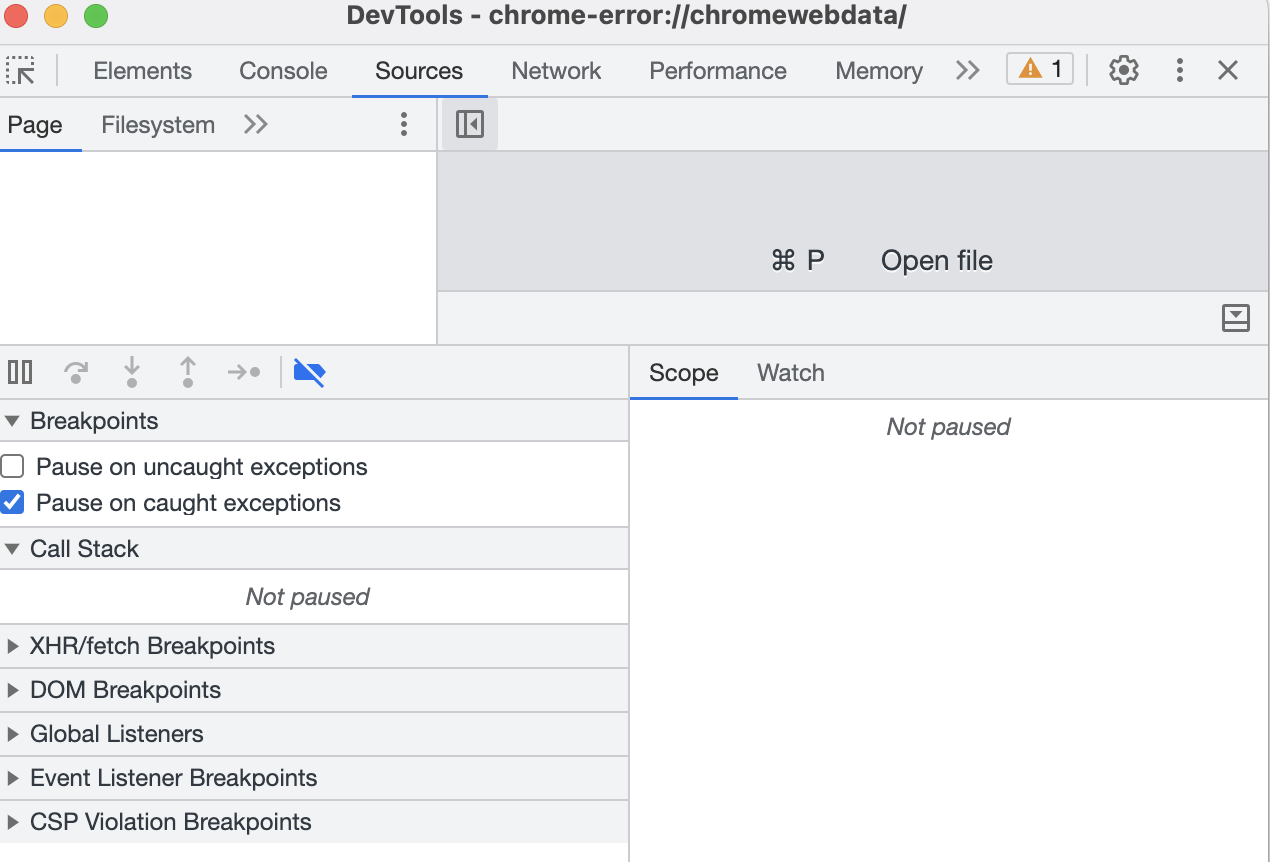Show more navigator tabs chevron
1270x862 pixels.
tap(256, 124)
